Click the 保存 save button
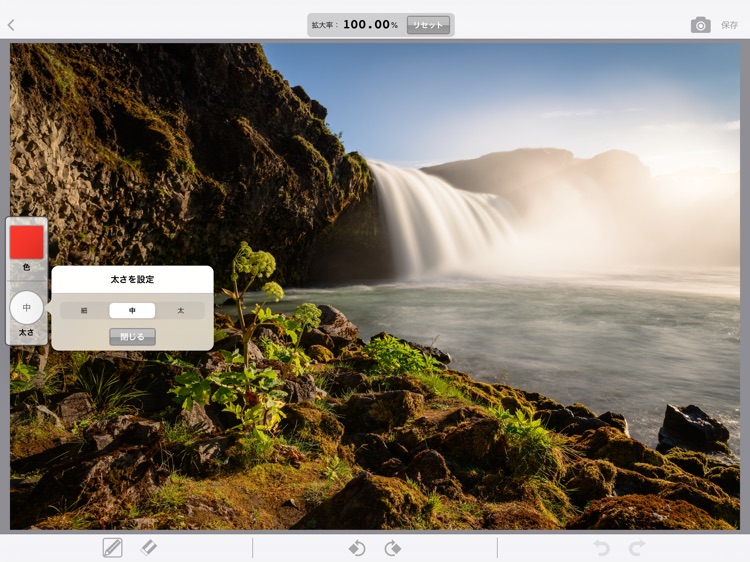Image resolution: width=750 pixels, height=562 pixels. coord(729,25)
